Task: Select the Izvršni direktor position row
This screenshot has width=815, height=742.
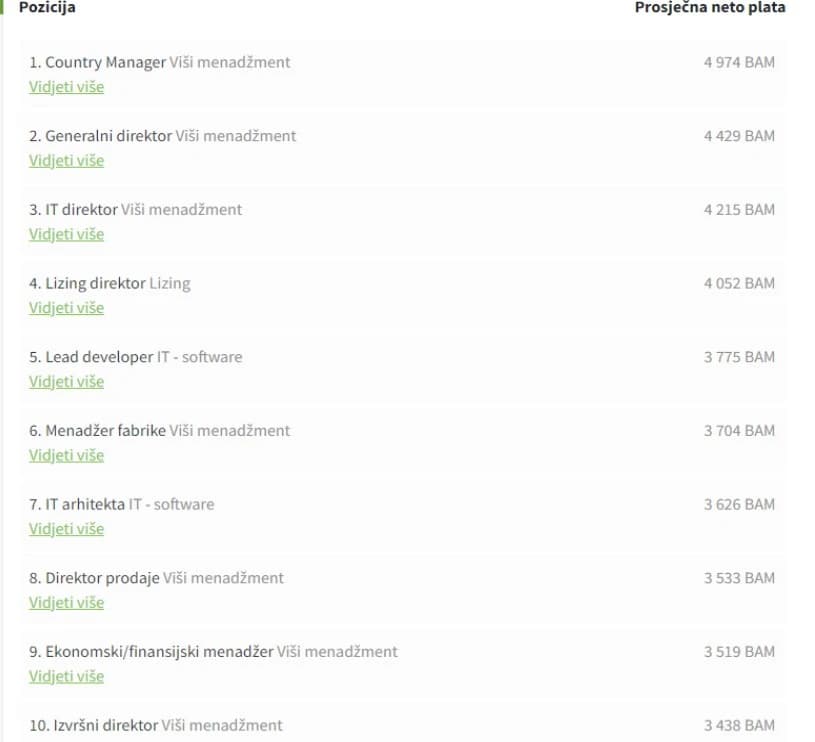Action: pyautogui.click(x=403, y=724)
